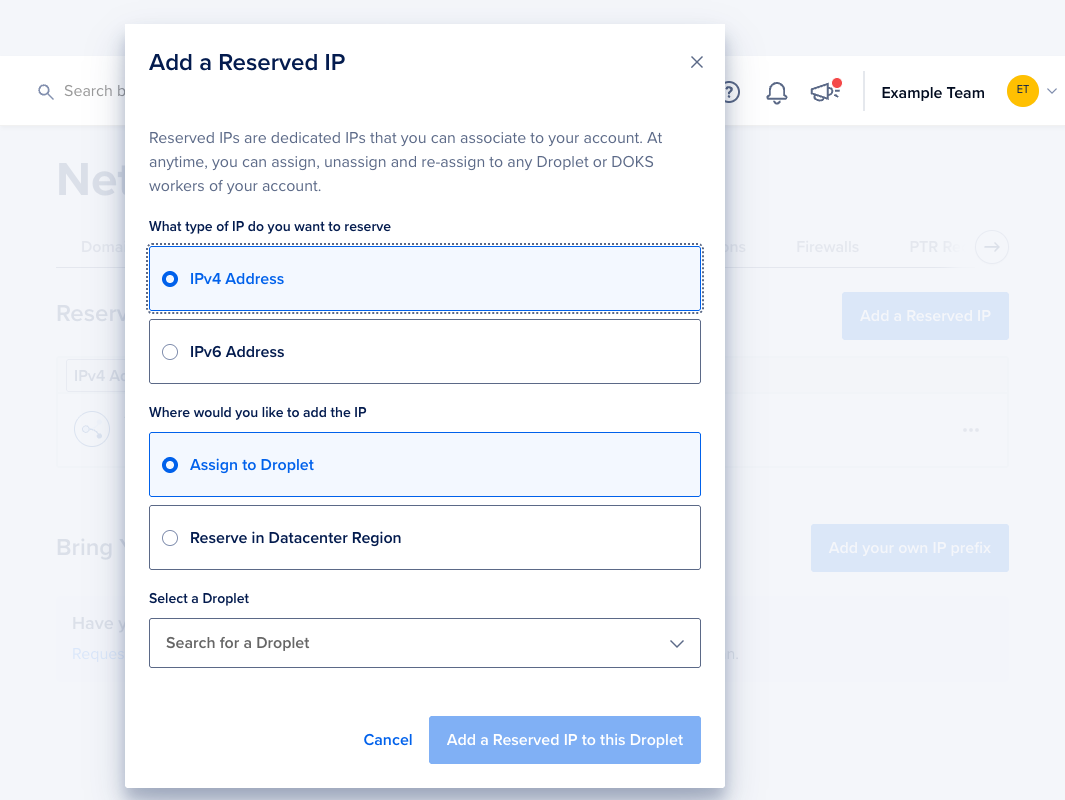
Task: Open the notifications bell icon
Action: coord(776,92)
